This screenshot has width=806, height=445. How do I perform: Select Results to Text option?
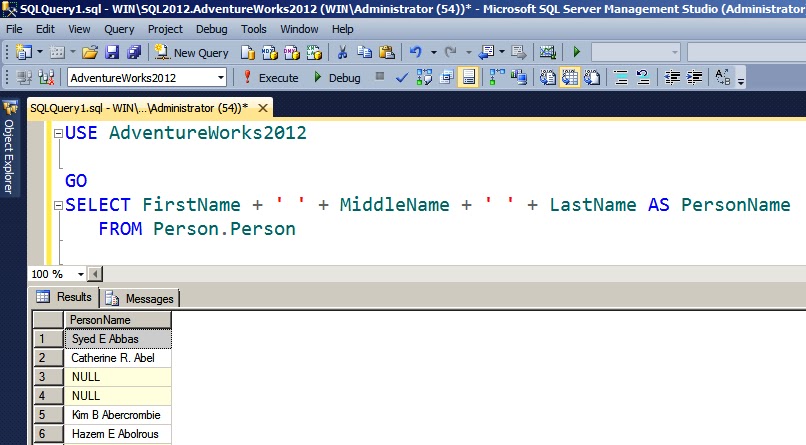click(547, 78)
